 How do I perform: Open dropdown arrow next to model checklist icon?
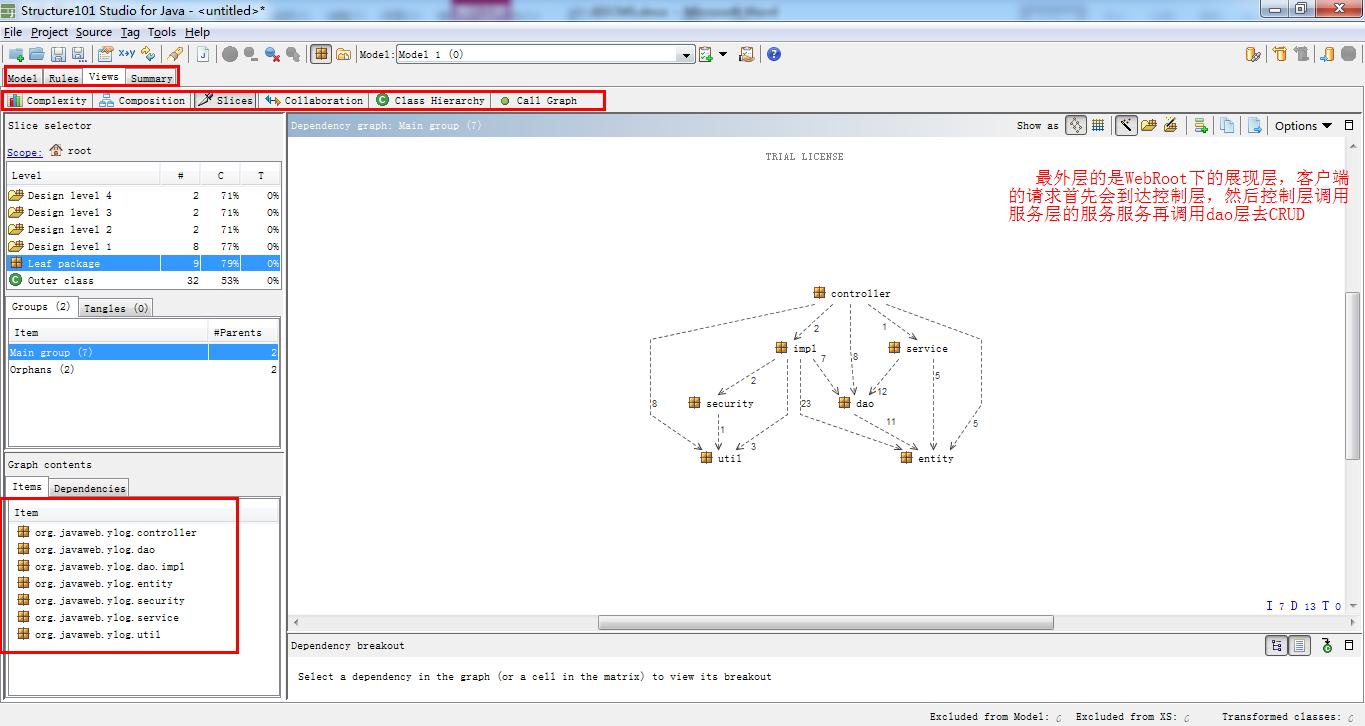click(723, 54)
